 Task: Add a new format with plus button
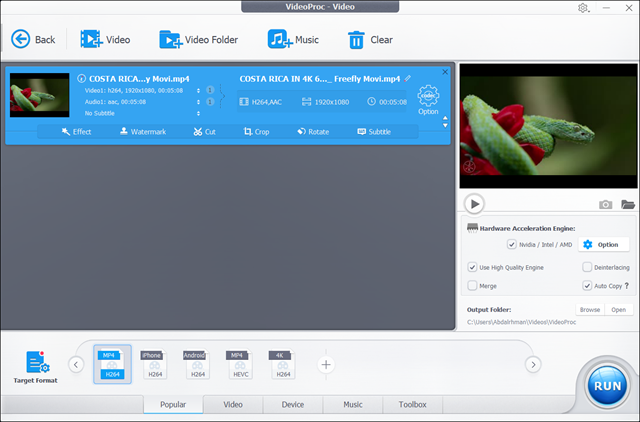click(326, 364)
